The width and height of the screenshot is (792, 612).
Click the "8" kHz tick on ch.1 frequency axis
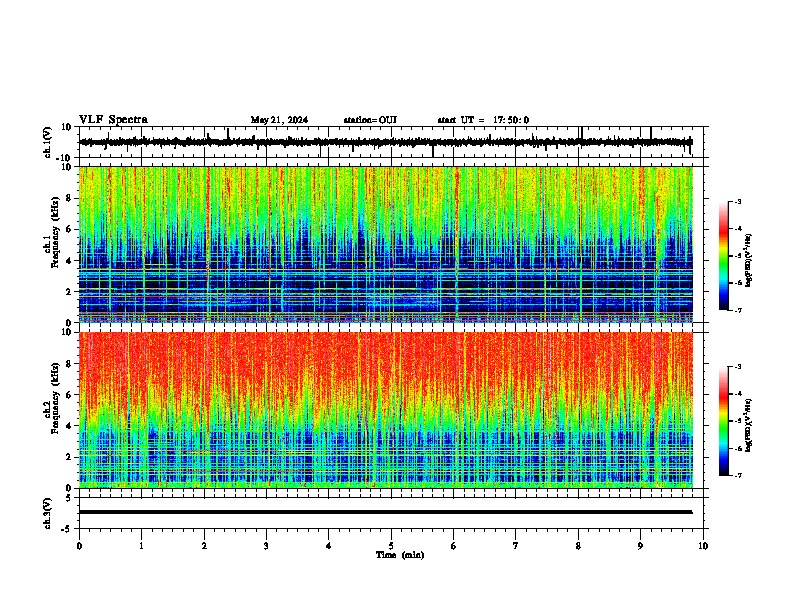[69, 198]
